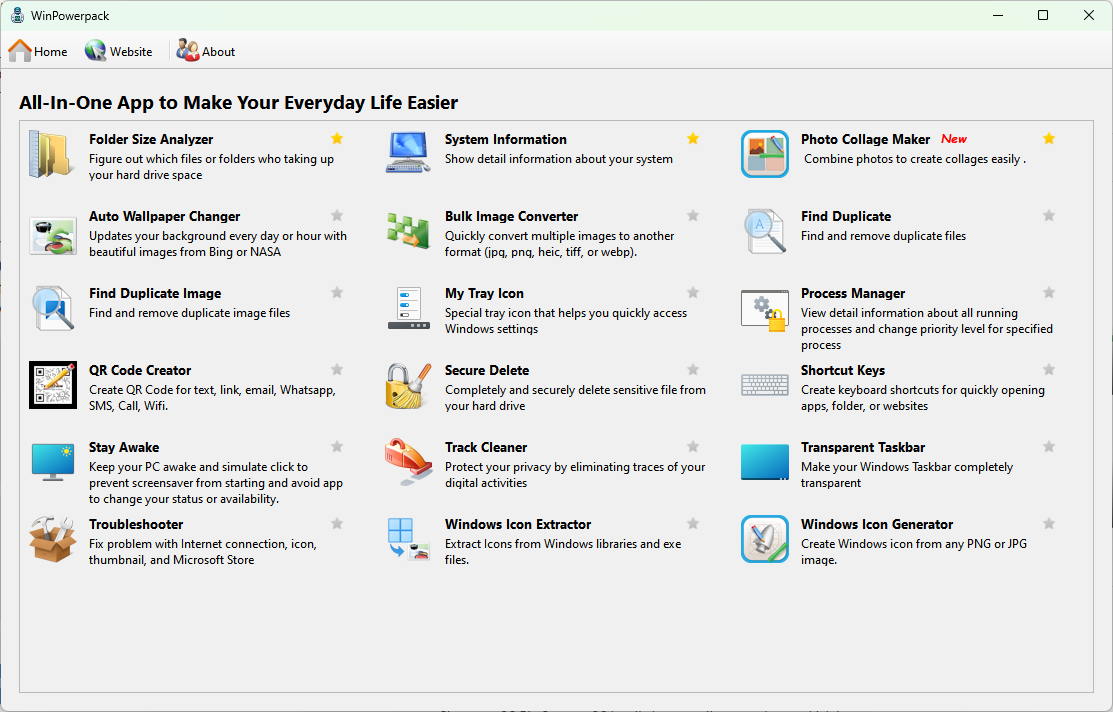The image size is (1113, 712).
Task: Open the Folder Size Analyzer icon
Action: [53, 153]
